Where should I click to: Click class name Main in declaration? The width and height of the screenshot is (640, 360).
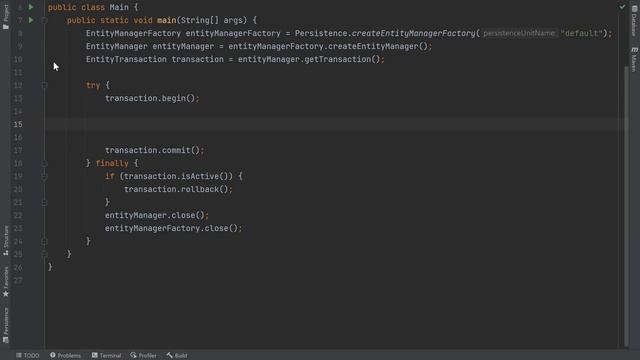coord(119,7)
